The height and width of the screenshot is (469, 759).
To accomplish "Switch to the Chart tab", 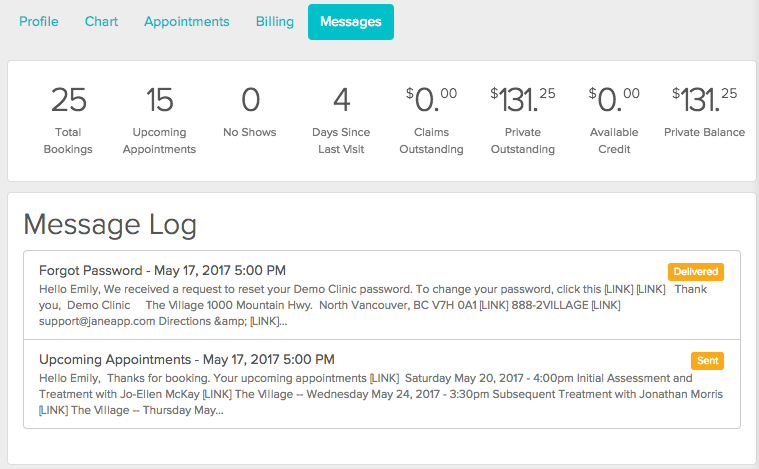I will pyautogui.click(x=101, y=22).
